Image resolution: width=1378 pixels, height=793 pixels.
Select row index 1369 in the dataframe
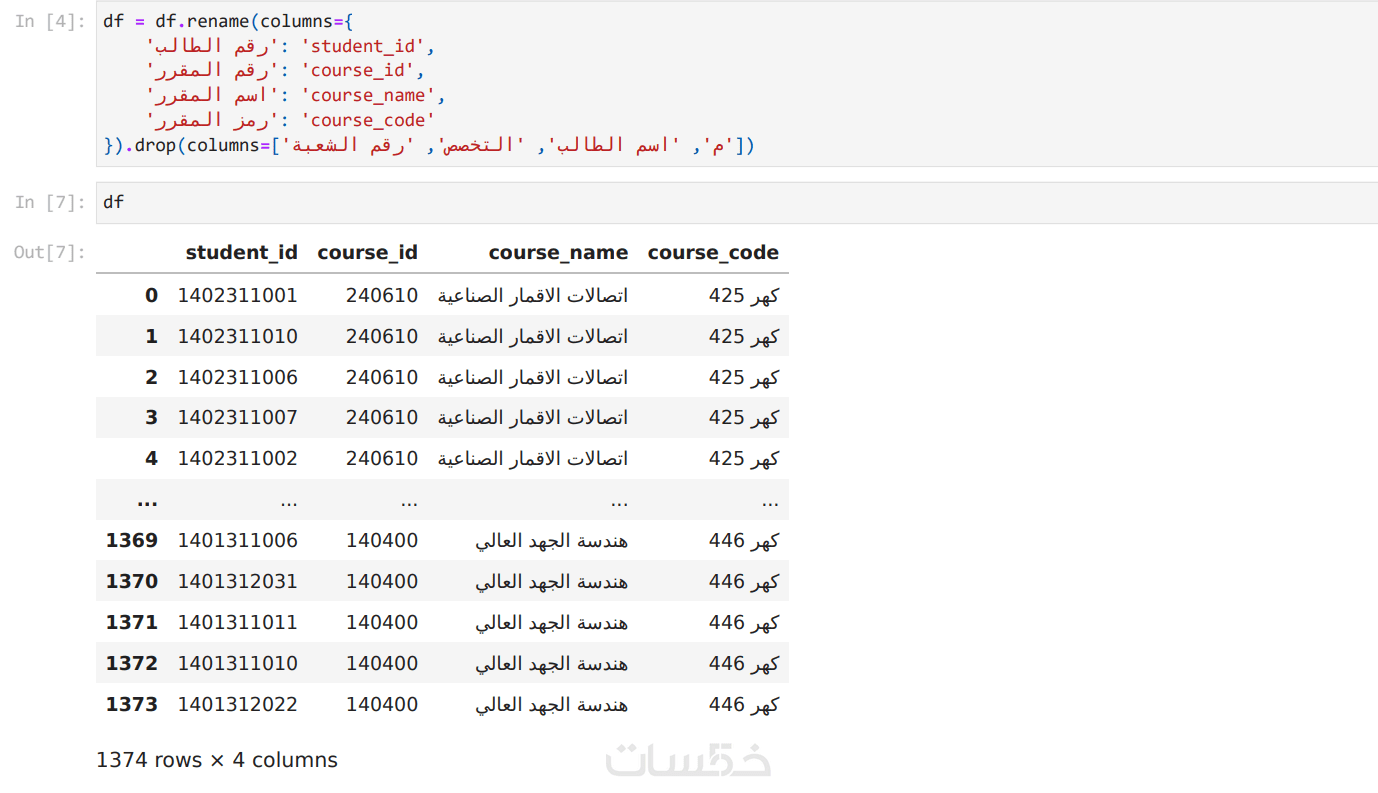click(x=132, y=540)
